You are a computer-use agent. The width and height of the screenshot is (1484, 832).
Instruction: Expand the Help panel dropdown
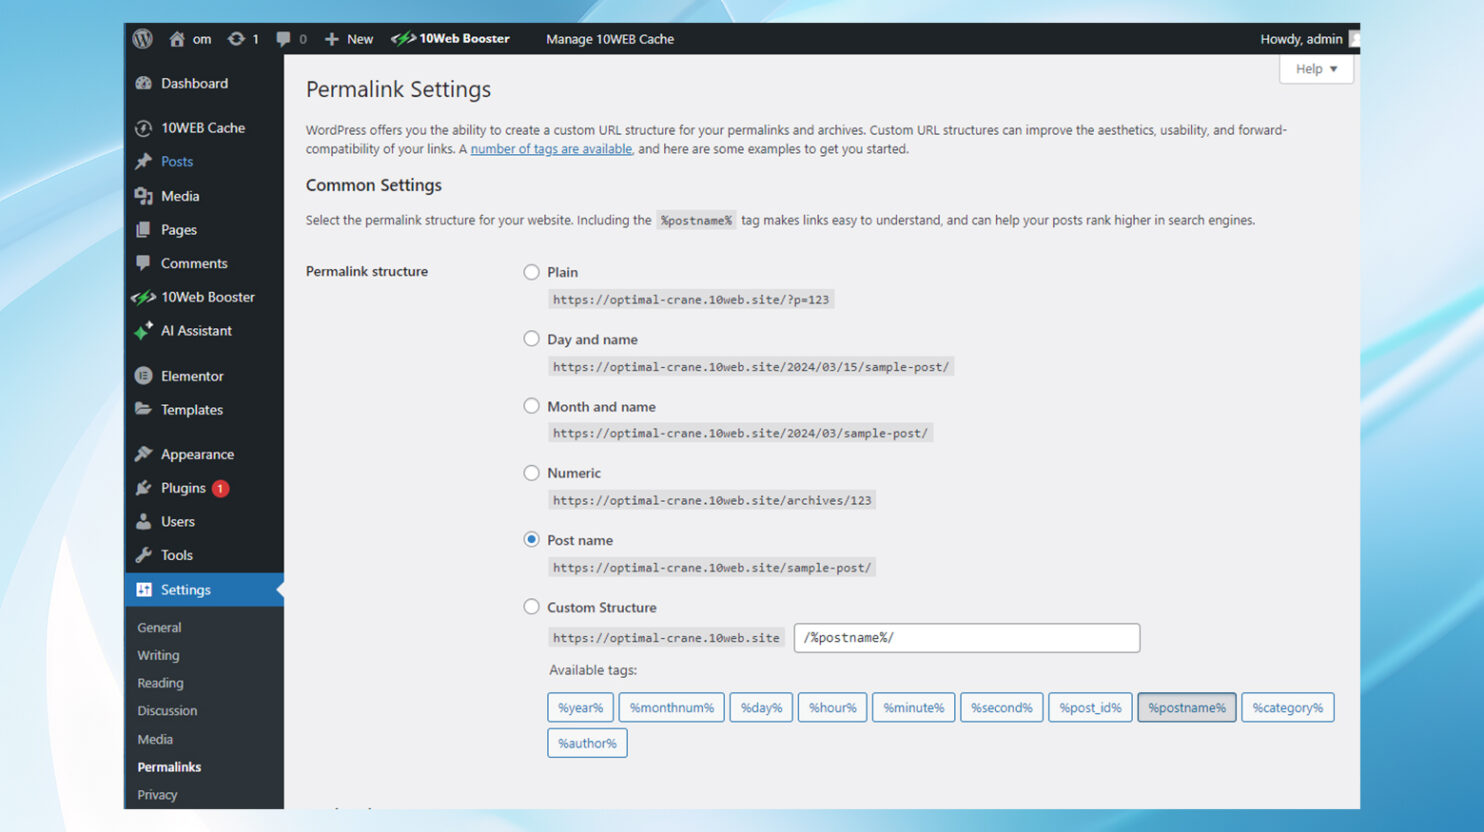point(1315,68)
